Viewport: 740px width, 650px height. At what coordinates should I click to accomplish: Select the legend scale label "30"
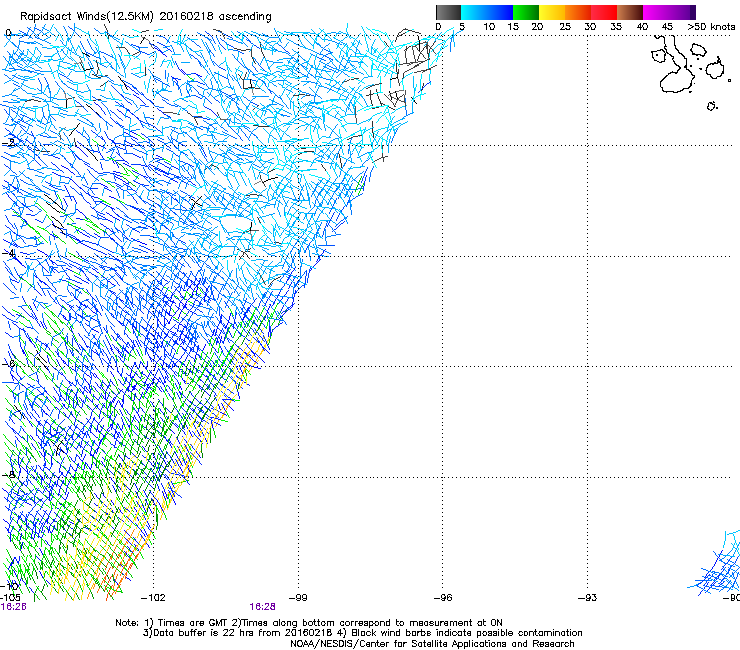click(x=590, y=27)
